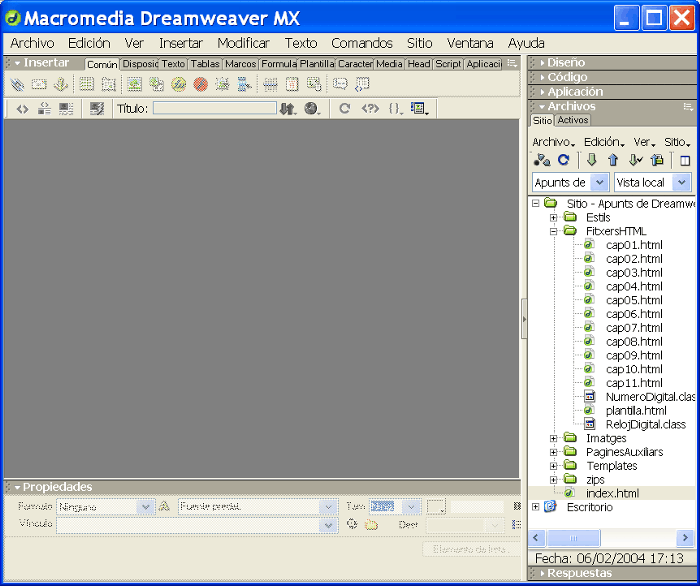Open the Ventana menu
The image size is (700, 586).
click(470, 43)
